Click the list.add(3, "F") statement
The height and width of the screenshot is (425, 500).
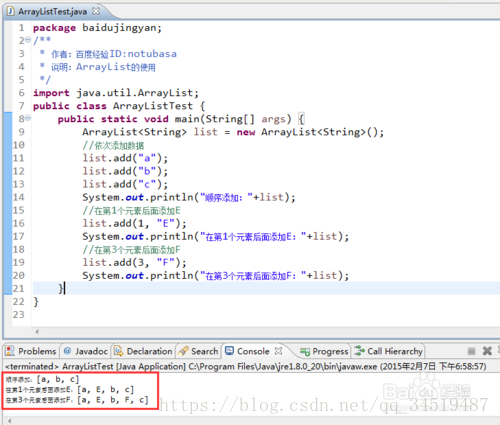pos(134,262)
